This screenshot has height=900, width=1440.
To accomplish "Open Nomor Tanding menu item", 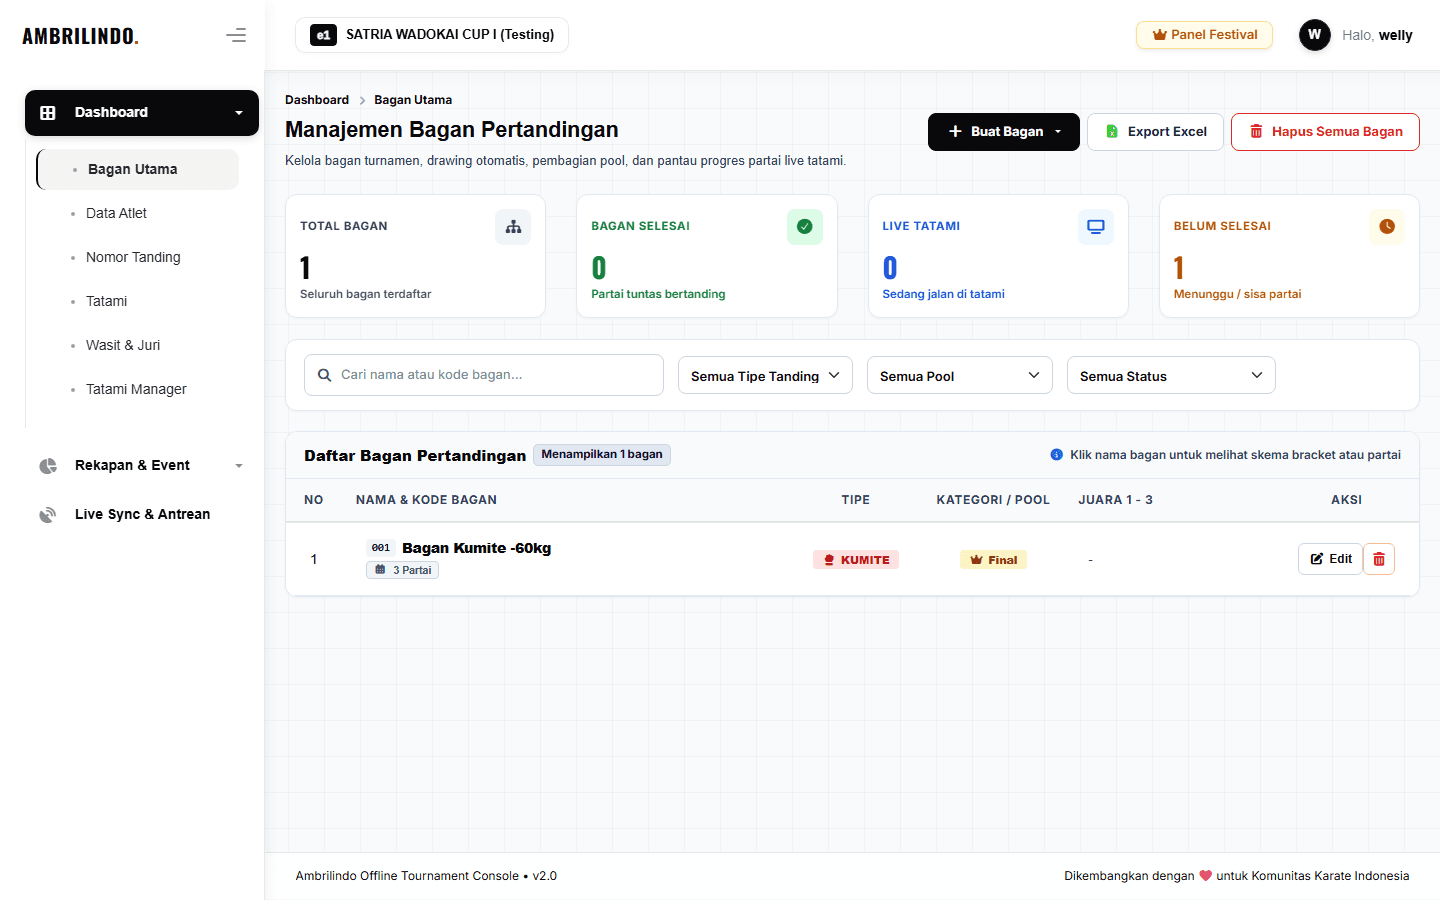I will coord(133,257).
